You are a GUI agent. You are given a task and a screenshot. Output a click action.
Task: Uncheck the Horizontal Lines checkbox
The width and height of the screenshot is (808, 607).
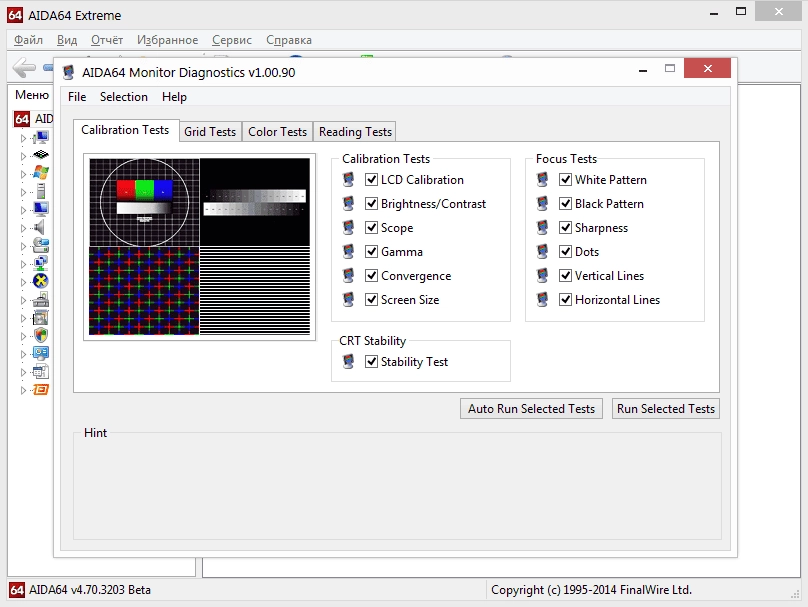[x=565, y=299]
